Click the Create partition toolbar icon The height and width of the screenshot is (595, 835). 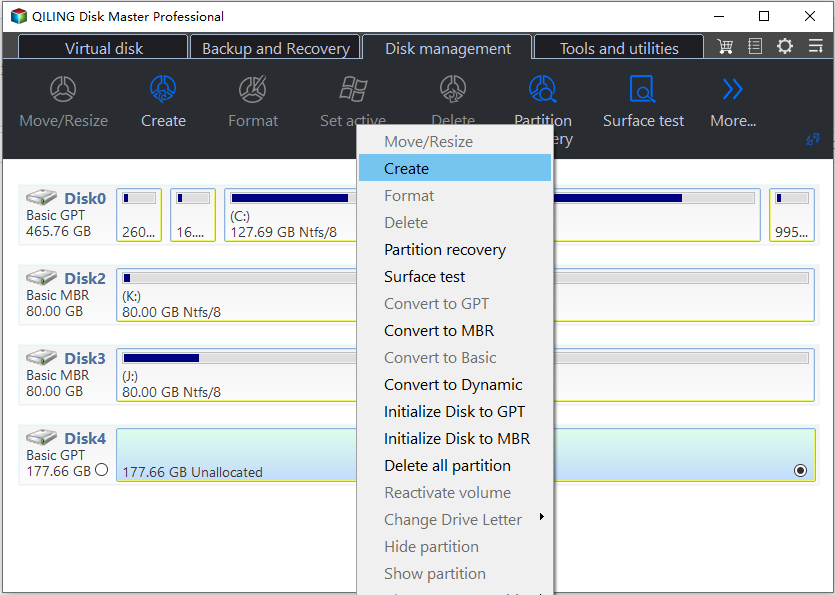[x=163, y=88]
